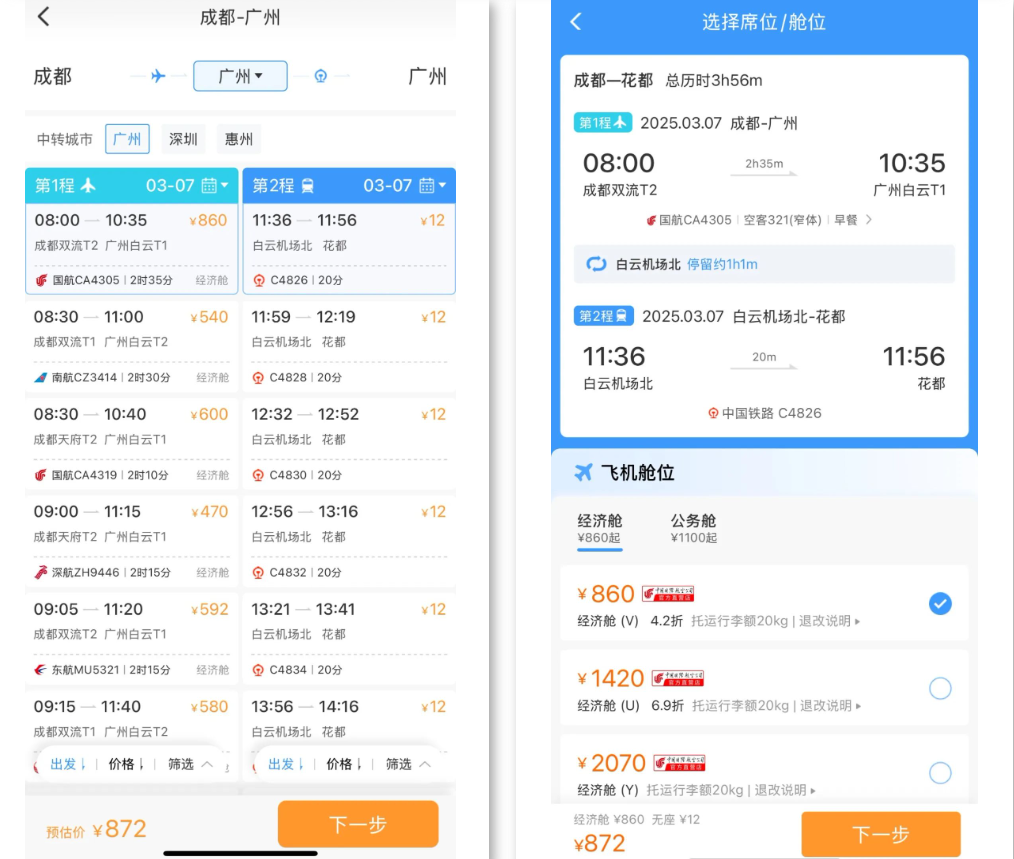Tap the back arrow on 成都-广州 screen
This screenshot has height=859, width=1014.
pos(43,17)
